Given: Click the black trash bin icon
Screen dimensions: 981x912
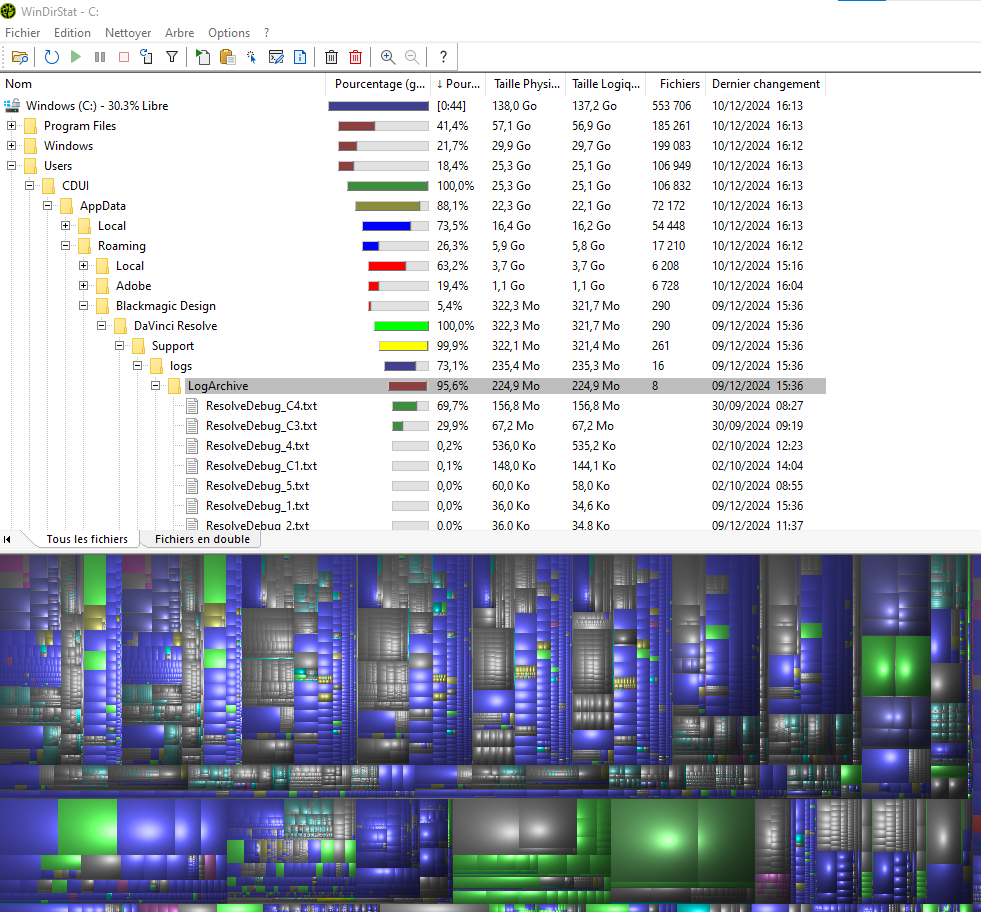Looking at the screenshot, I should 332,57.
